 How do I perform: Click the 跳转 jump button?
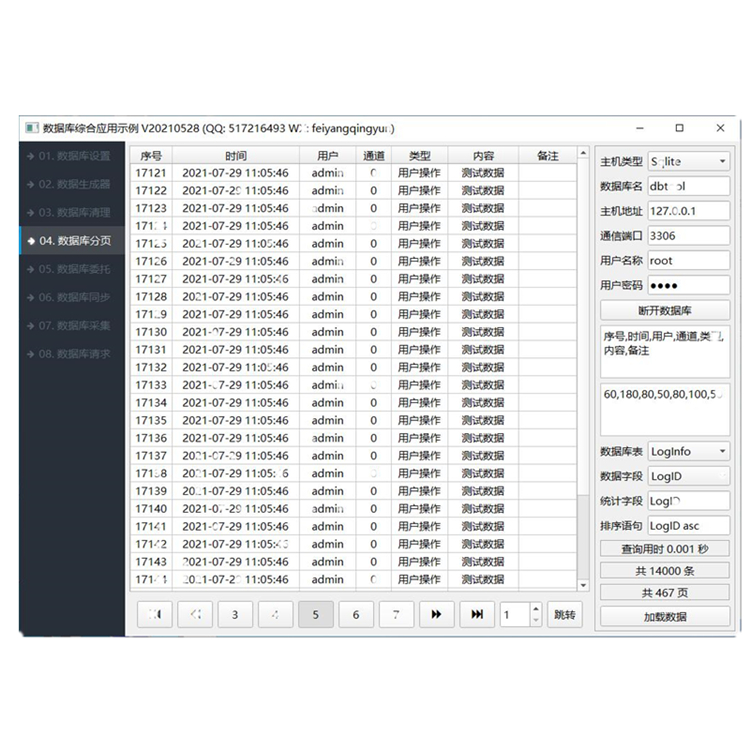click(565, 614)
